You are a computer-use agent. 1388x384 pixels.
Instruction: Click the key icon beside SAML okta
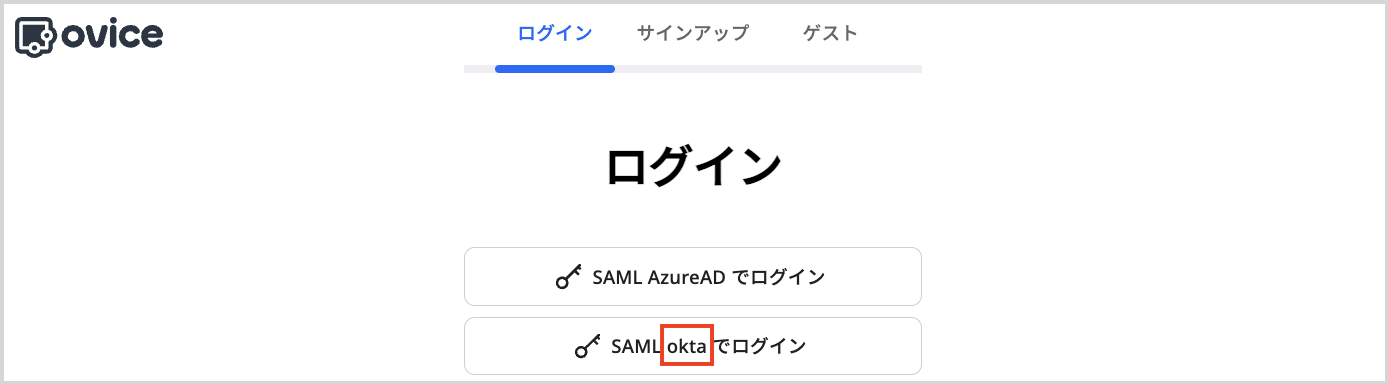pos(589,347)
